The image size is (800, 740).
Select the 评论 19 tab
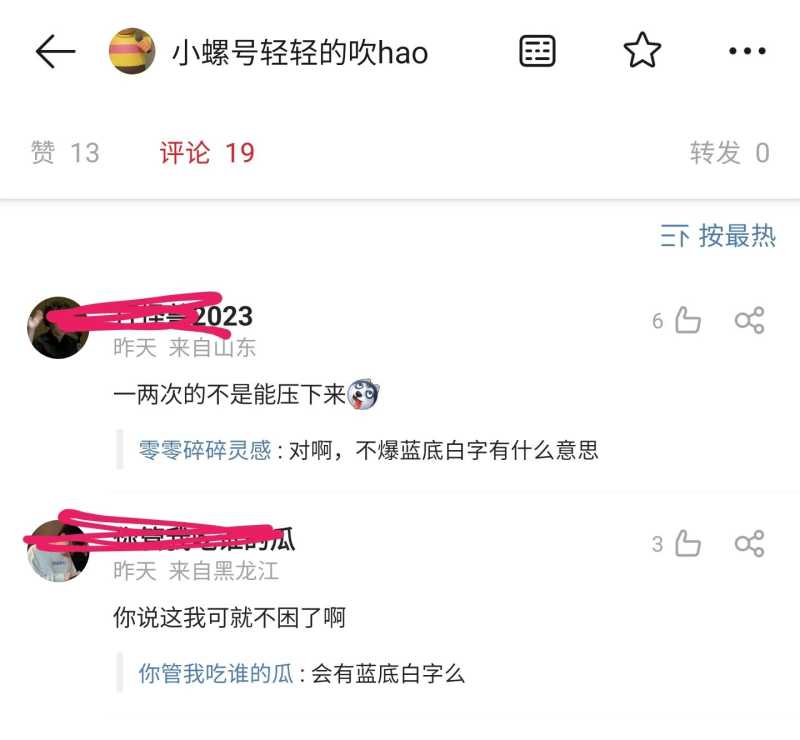pyautogui.click(x=207, y=153)
